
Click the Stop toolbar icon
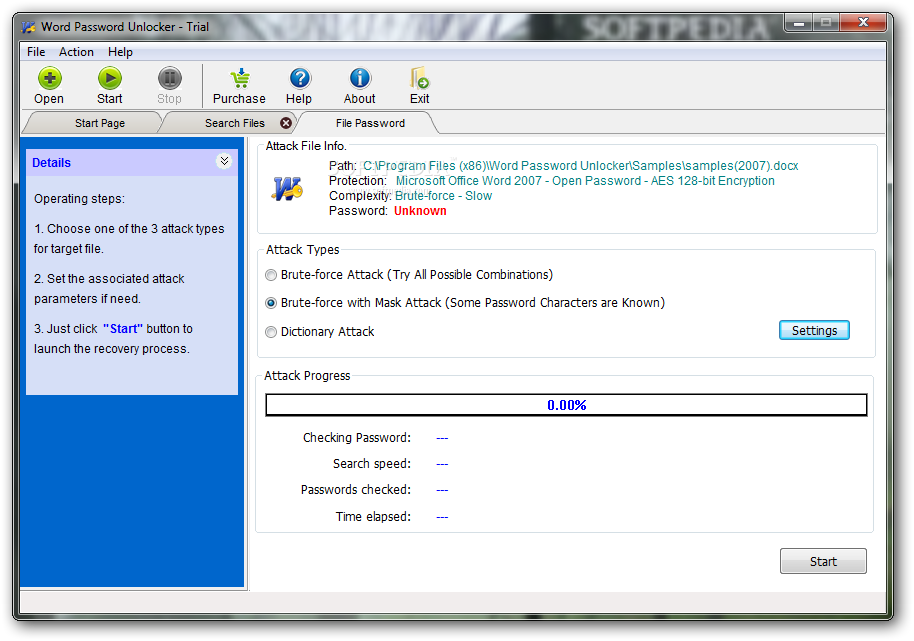[170, 78]
